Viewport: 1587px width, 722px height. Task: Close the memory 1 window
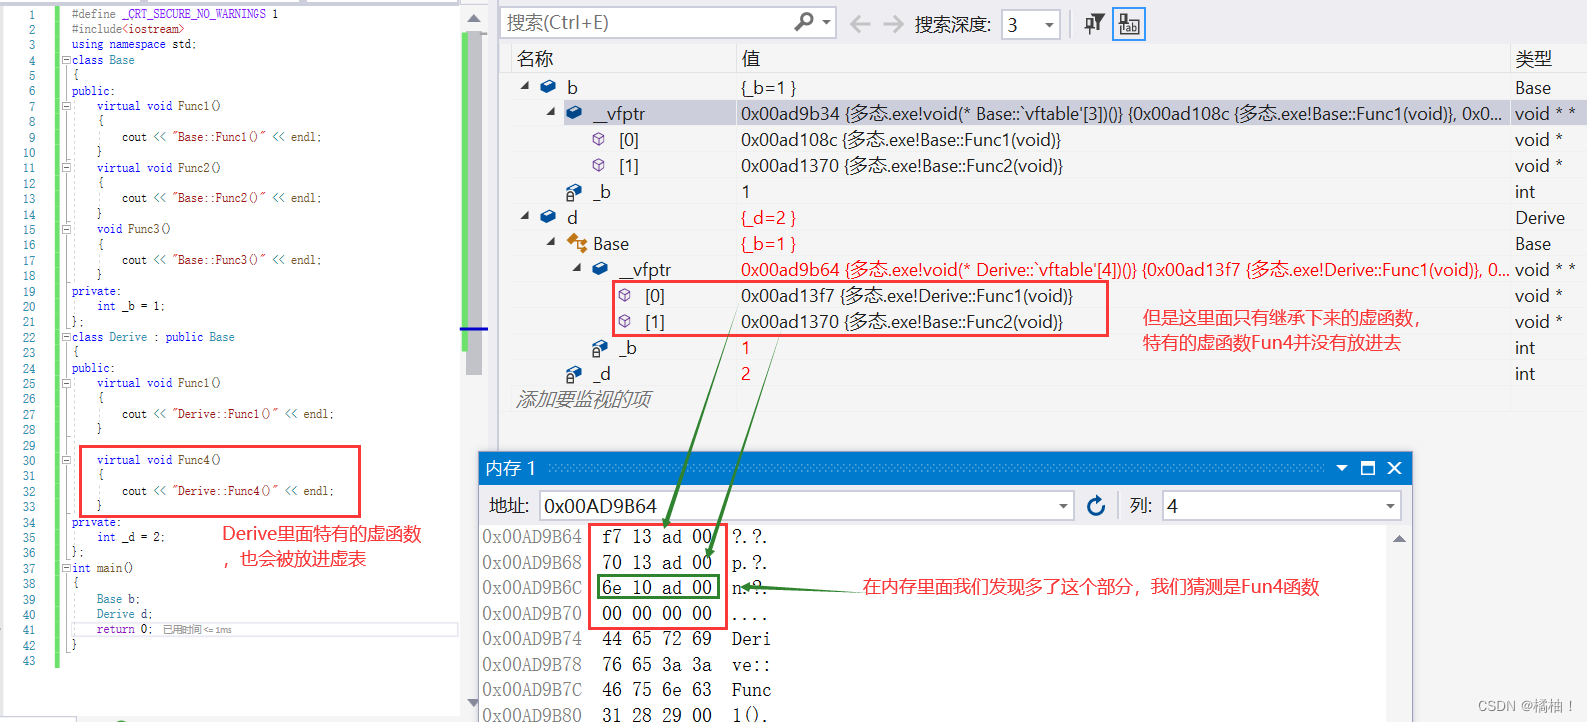[1394, 468]
